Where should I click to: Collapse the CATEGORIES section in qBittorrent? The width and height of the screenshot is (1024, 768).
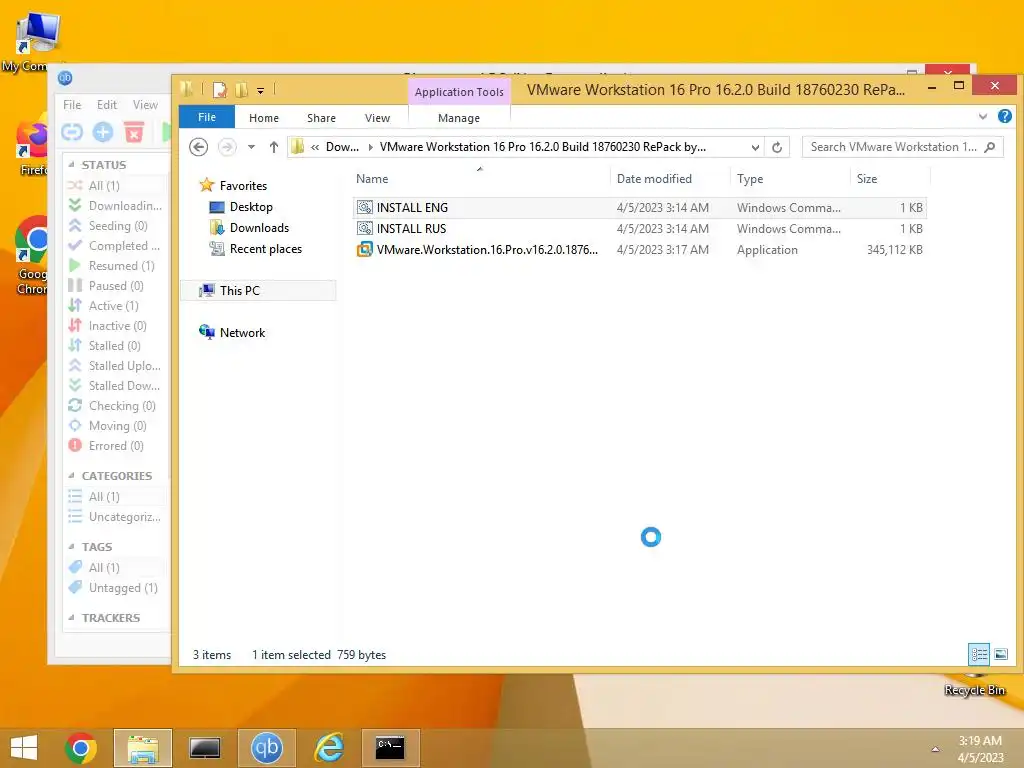tap(71, 475)
